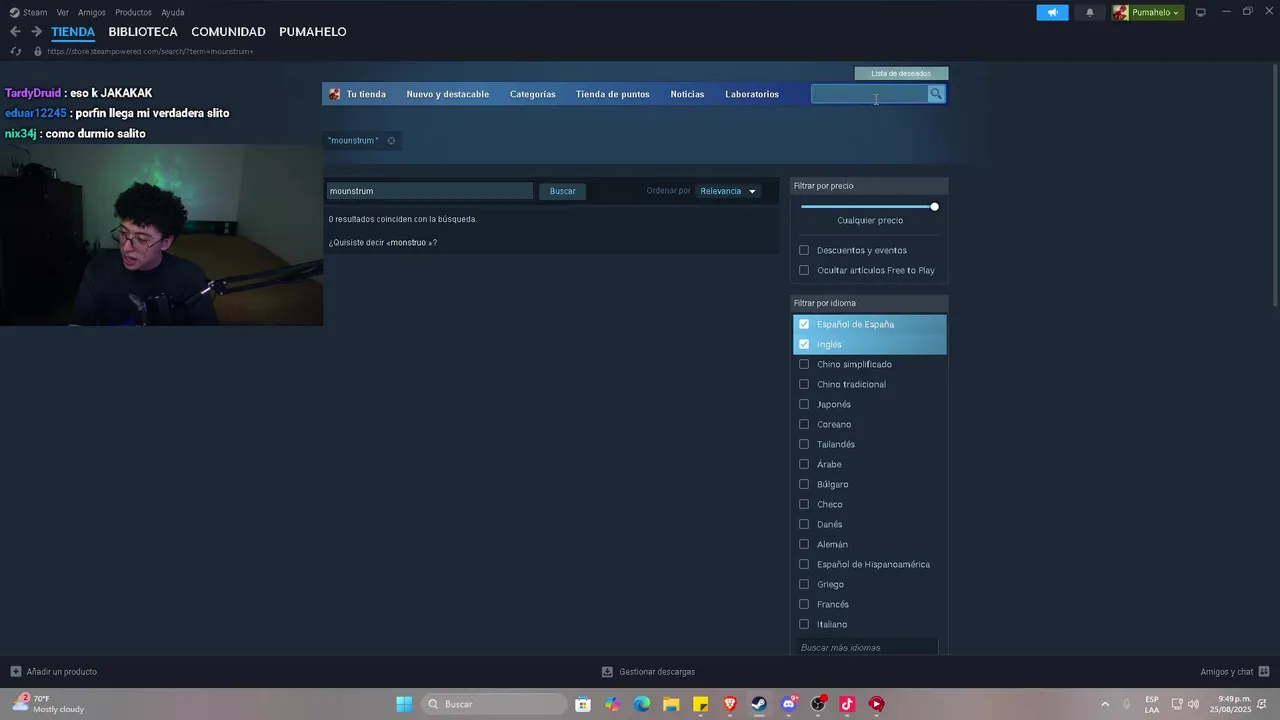This screenshot has width=1280, height=720.
Task: Open Noticias in store navigation
Action: pyautogui.click(x=687, y=94)
